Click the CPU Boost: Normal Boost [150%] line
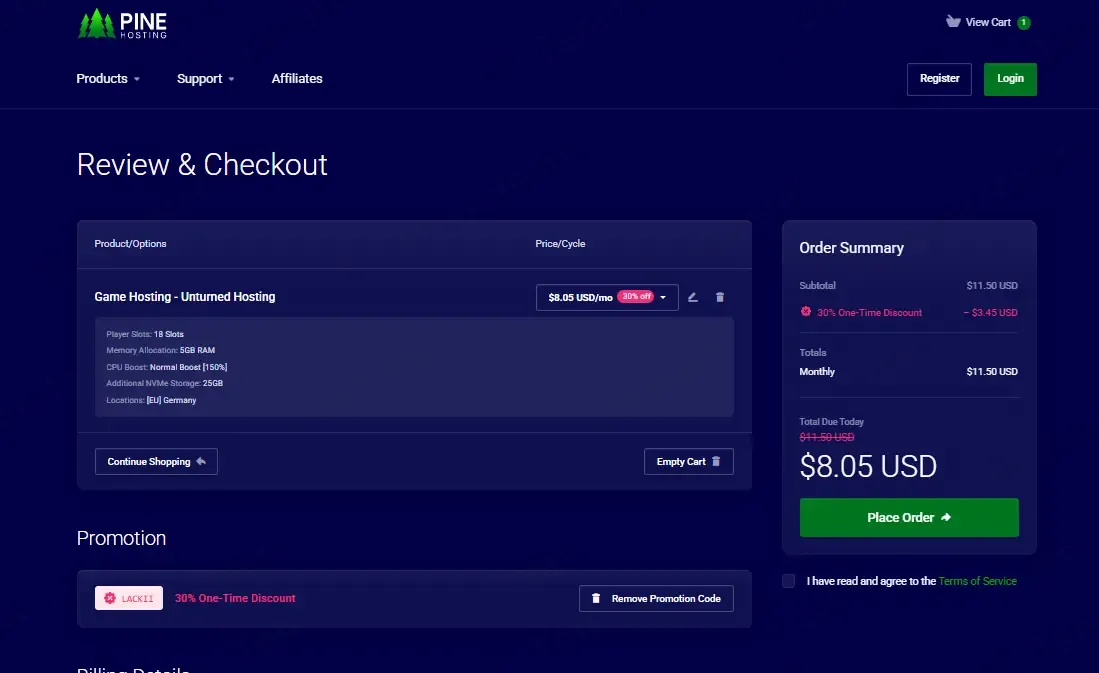The height and width of the screenshot is (673, 1099). 167,367
